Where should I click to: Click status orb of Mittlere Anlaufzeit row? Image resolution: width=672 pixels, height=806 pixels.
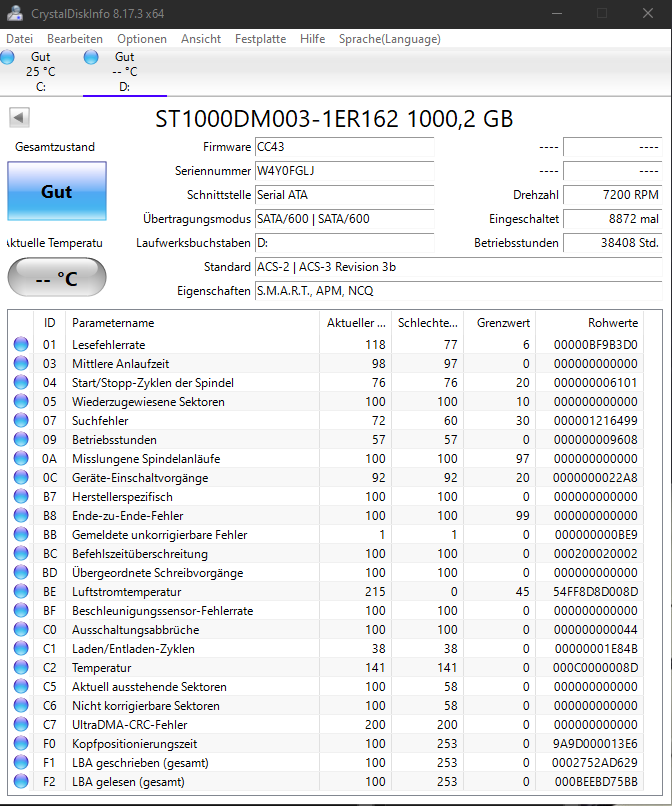click(21, 363)
